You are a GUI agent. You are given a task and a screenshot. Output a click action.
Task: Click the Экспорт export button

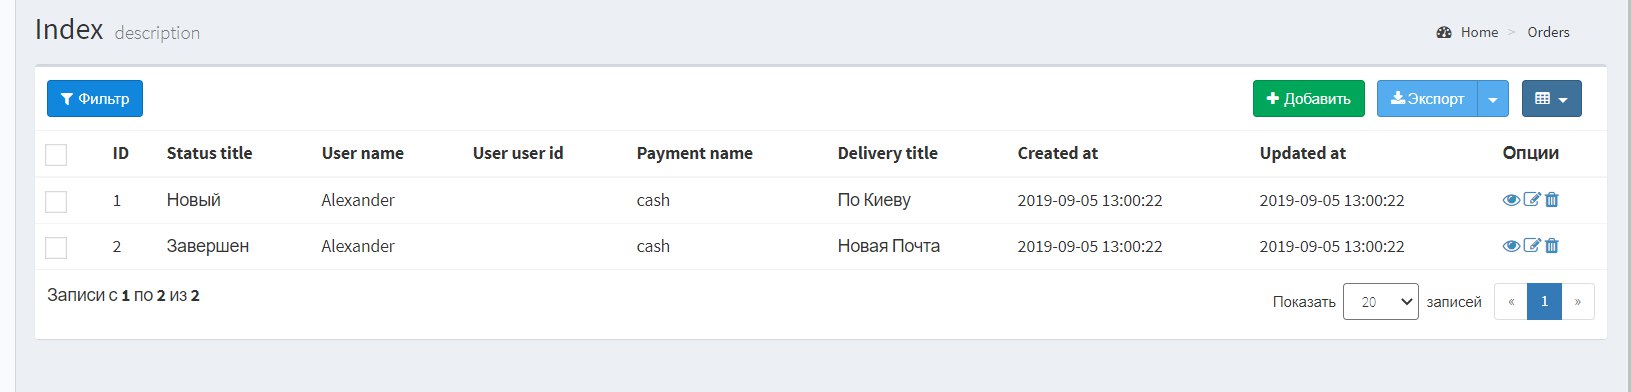click(1427, 99)
